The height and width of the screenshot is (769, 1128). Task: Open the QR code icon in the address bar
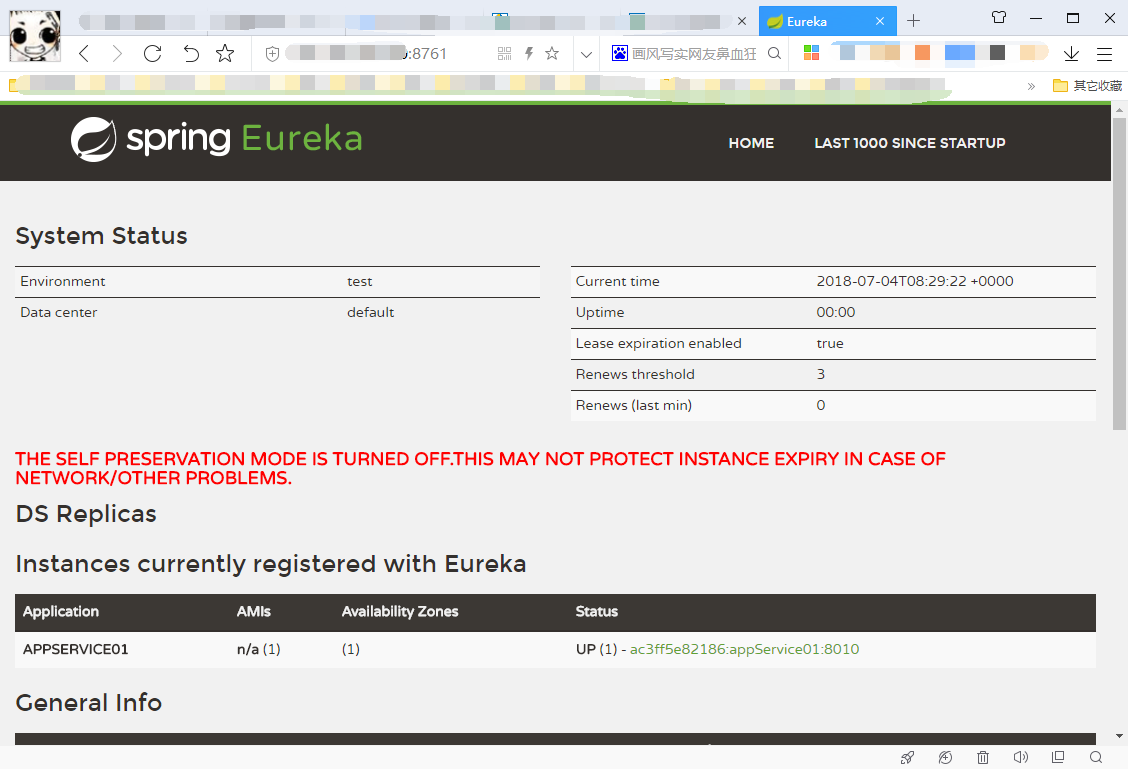(504, 53)
